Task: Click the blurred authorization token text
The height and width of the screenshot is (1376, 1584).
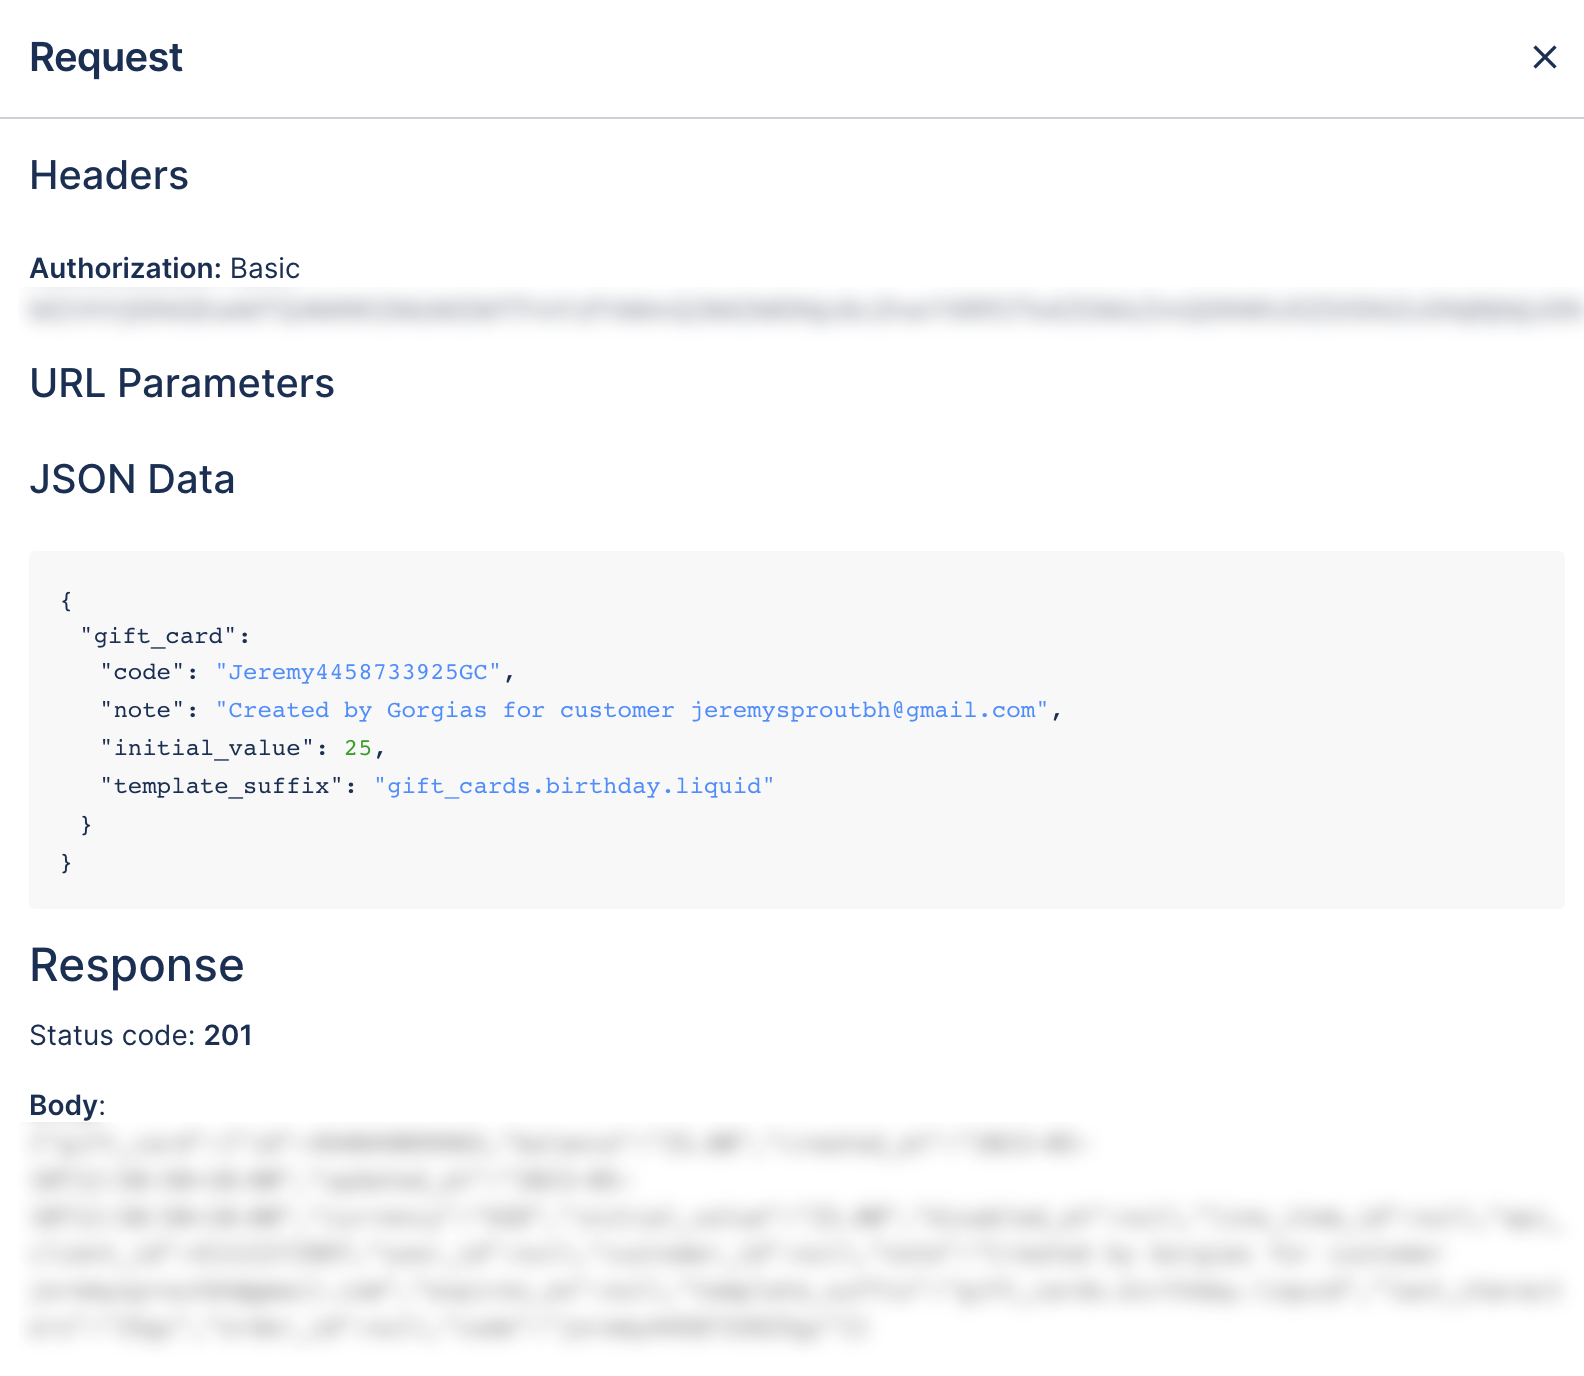Action: [x=800, y=309]
